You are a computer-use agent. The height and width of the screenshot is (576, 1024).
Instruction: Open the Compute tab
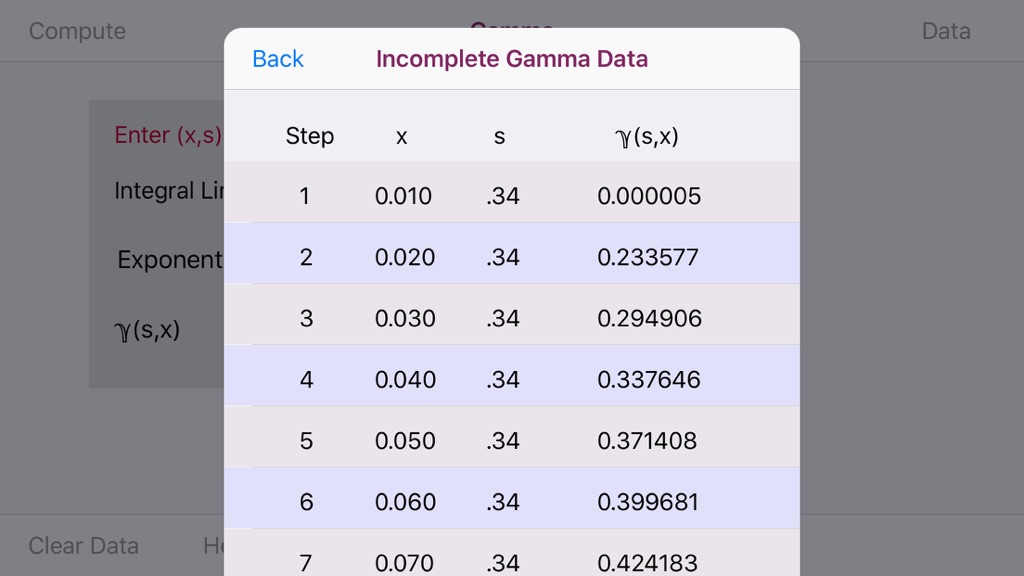coord(77,31)
